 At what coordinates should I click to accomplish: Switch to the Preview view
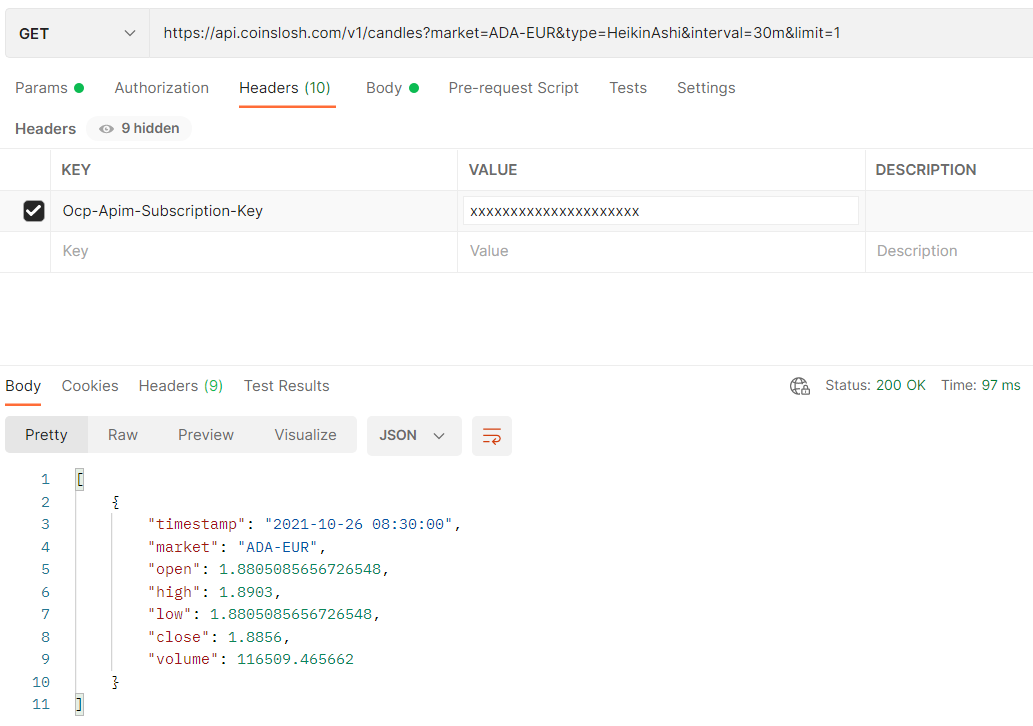click(x=206, y=435)
